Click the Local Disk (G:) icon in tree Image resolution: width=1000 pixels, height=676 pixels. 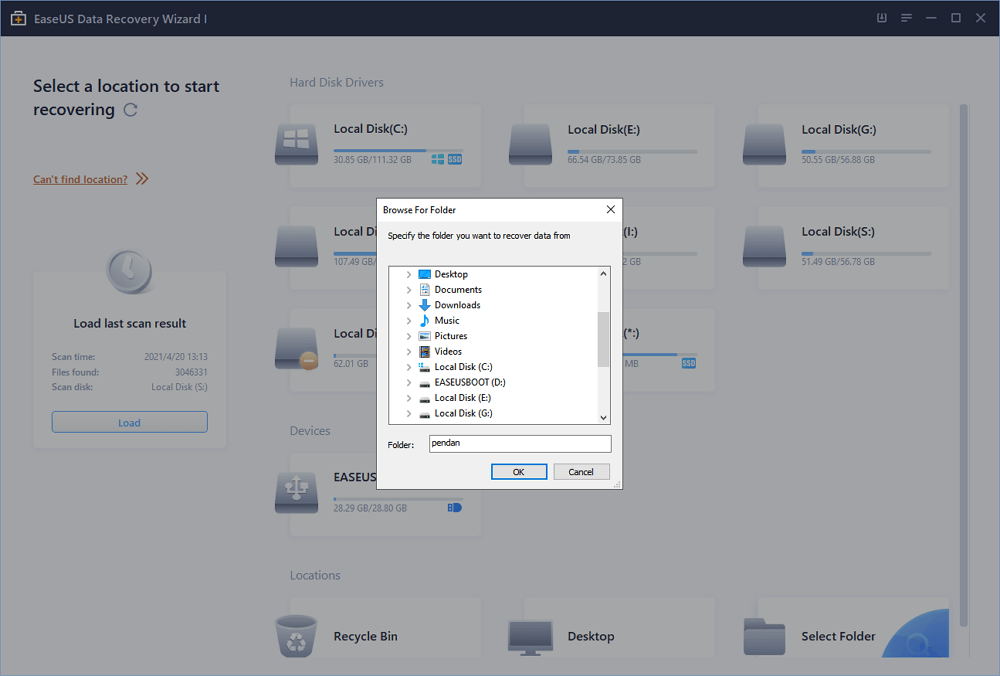coord(425,413)
